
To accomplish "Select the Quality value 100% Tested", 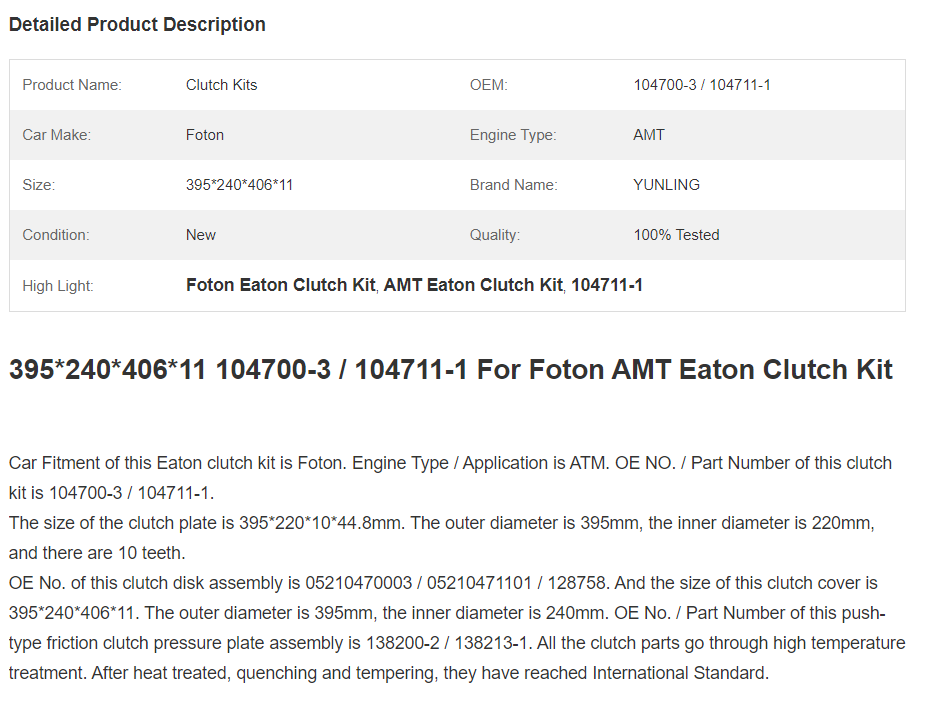I will [x=677, y=235].
